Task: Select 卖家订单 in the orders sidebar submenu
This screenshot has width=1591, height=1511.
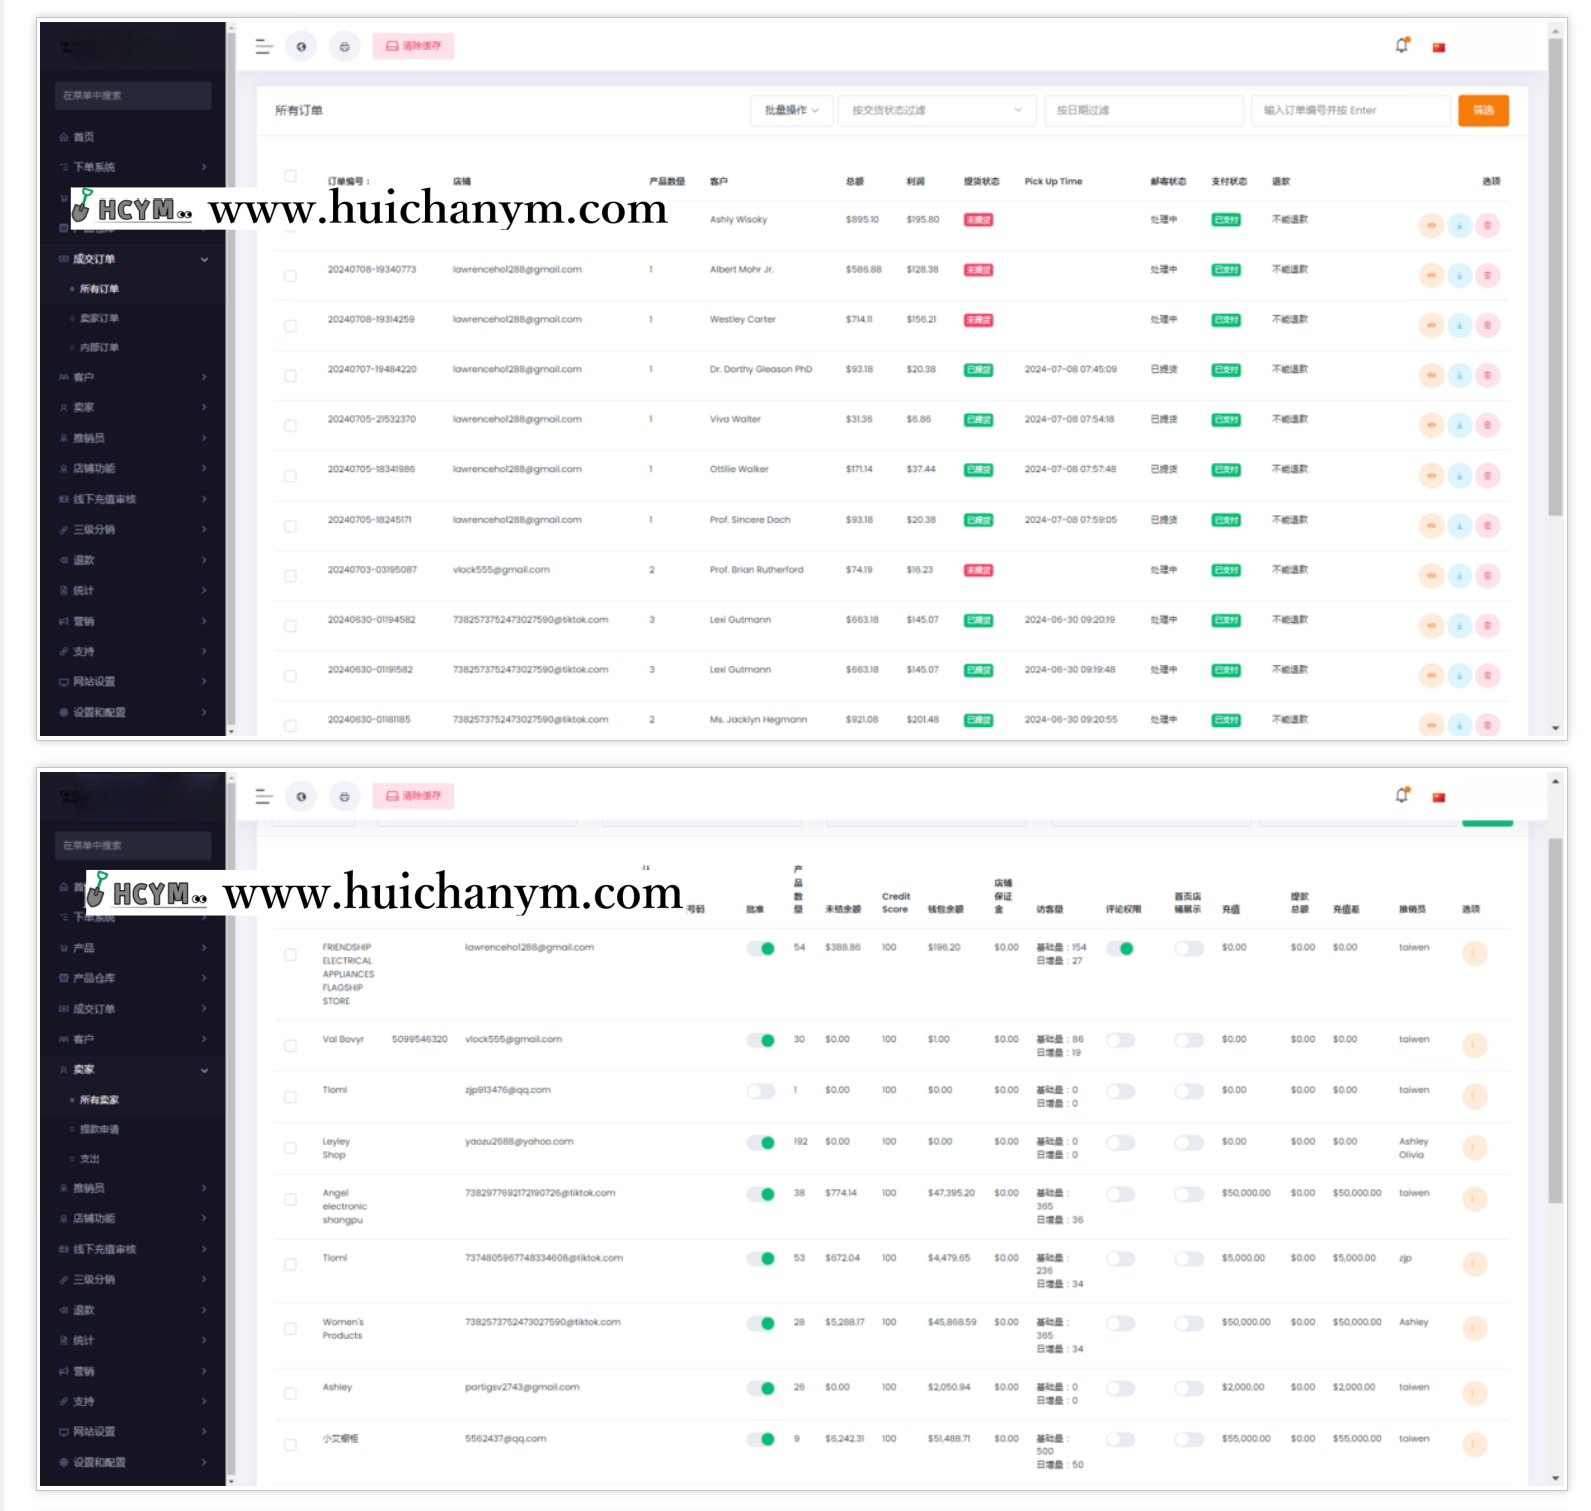Action: (99, 318)
